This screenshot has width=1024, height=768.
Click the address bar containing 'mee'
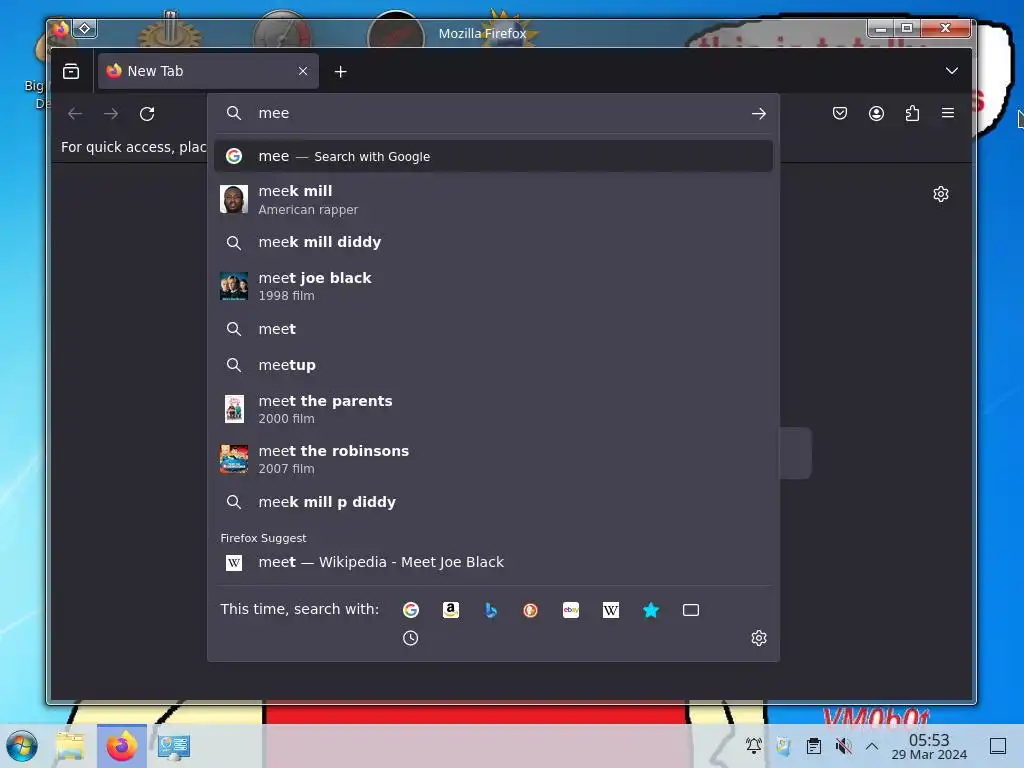click(x=493, y=113)
